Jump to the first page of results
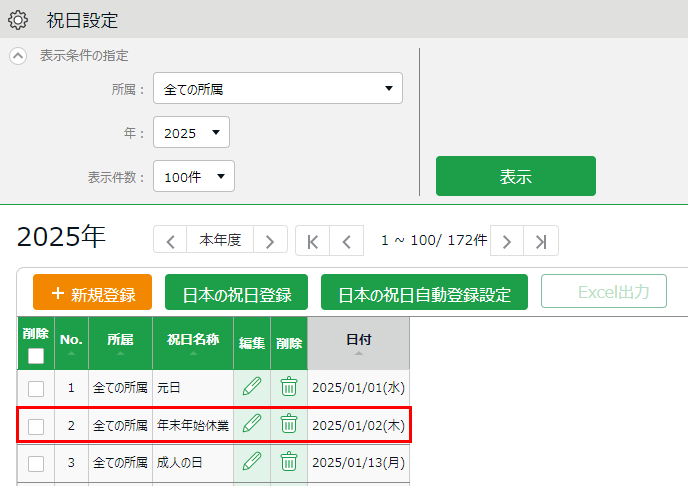This screenshot has height=486, width=688. [313, 241]
